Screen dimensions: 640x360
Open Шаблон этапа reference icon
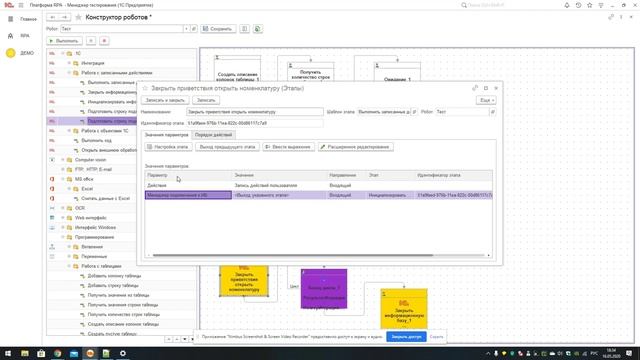pyautogui.click(x=414, y=112)
